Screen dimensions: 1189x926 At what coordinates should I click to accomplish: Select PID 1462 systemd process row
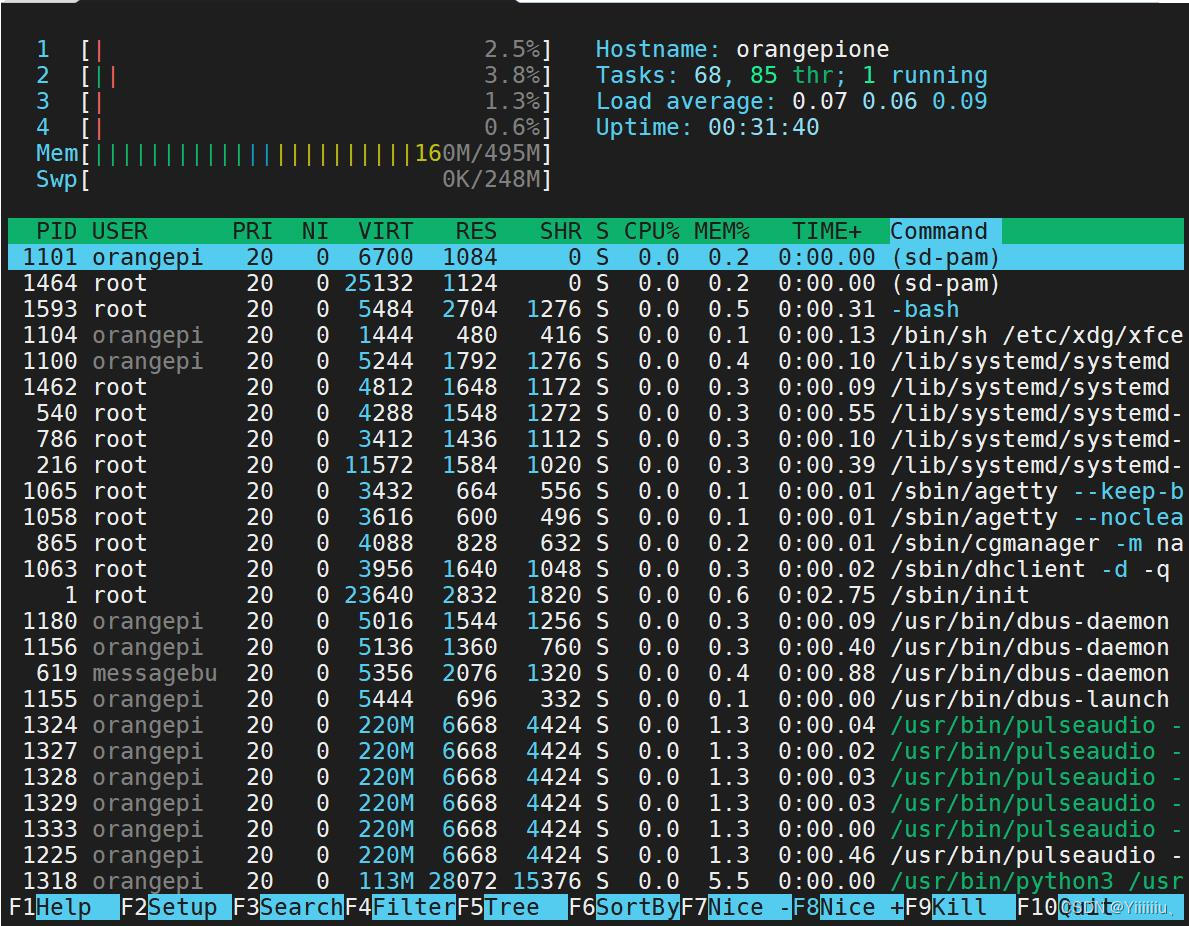click(x=595, y=387)
